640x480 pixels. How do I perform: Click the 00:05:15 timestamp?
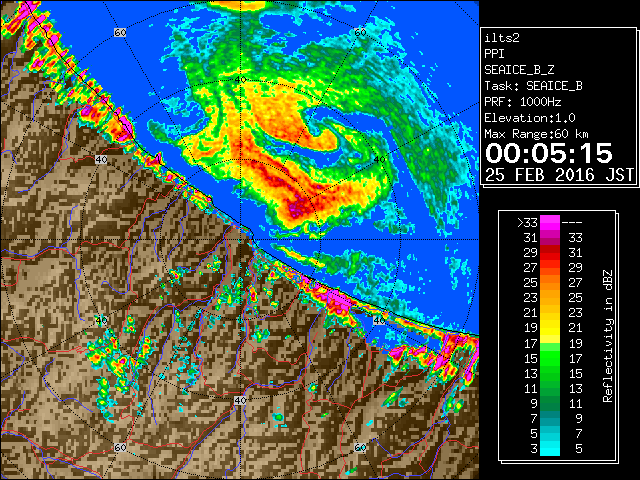549,153
